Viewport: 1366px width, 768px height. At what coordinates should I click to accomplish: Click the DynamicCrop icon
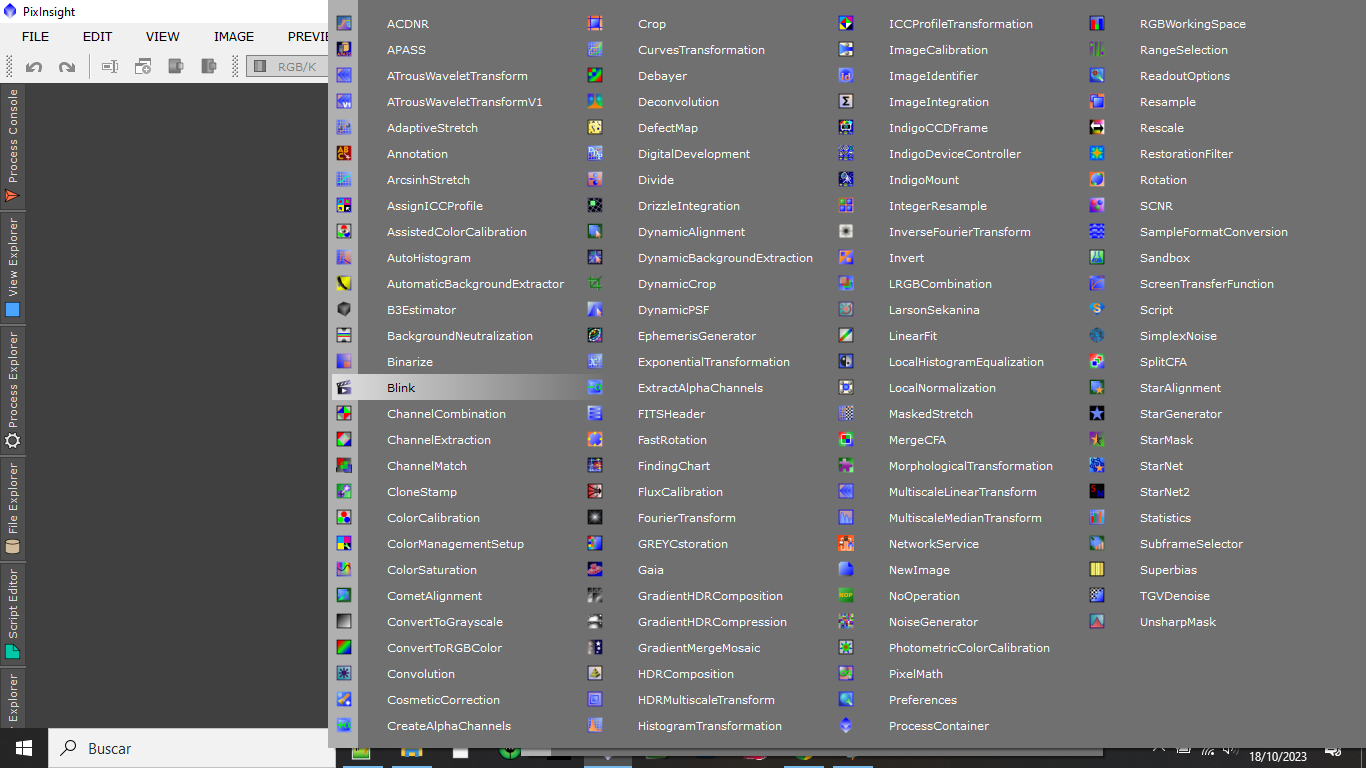pos(595,283)
